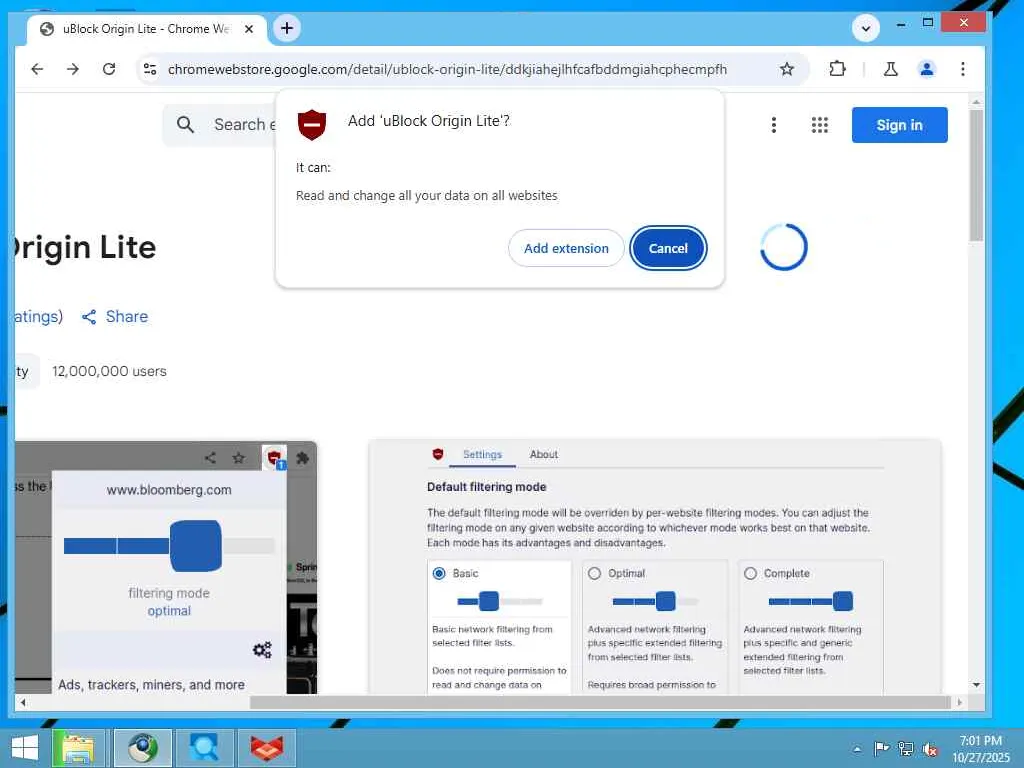This screenshot has height=768, width=1024.
Task: Open Chrome three-dot menu
Action: point(963,69)
